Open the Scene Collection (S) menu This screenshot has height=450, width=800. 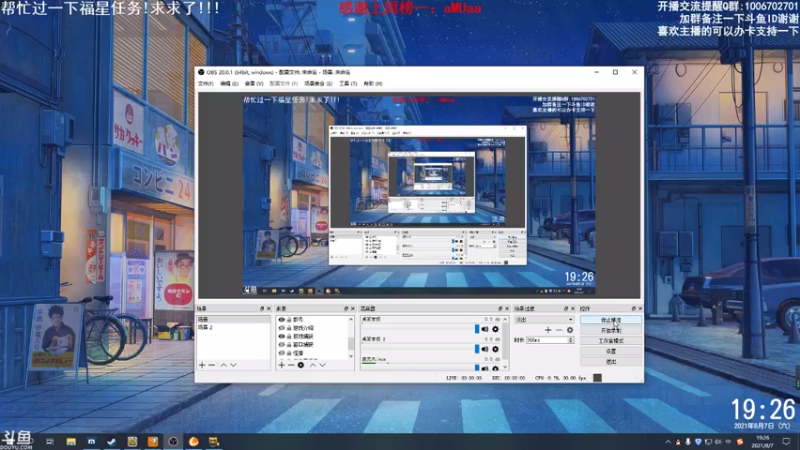click(x=318, y=84)
